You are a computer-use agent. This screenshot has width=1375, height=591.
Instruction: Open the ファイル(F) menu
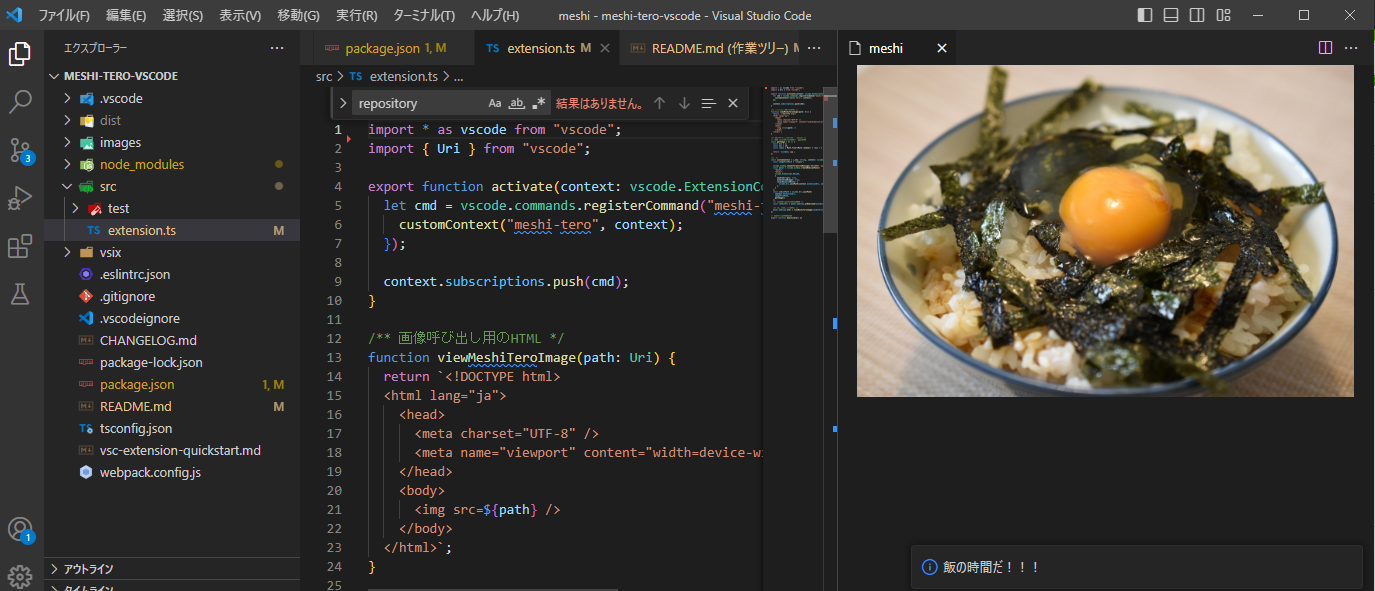point(64,15)
